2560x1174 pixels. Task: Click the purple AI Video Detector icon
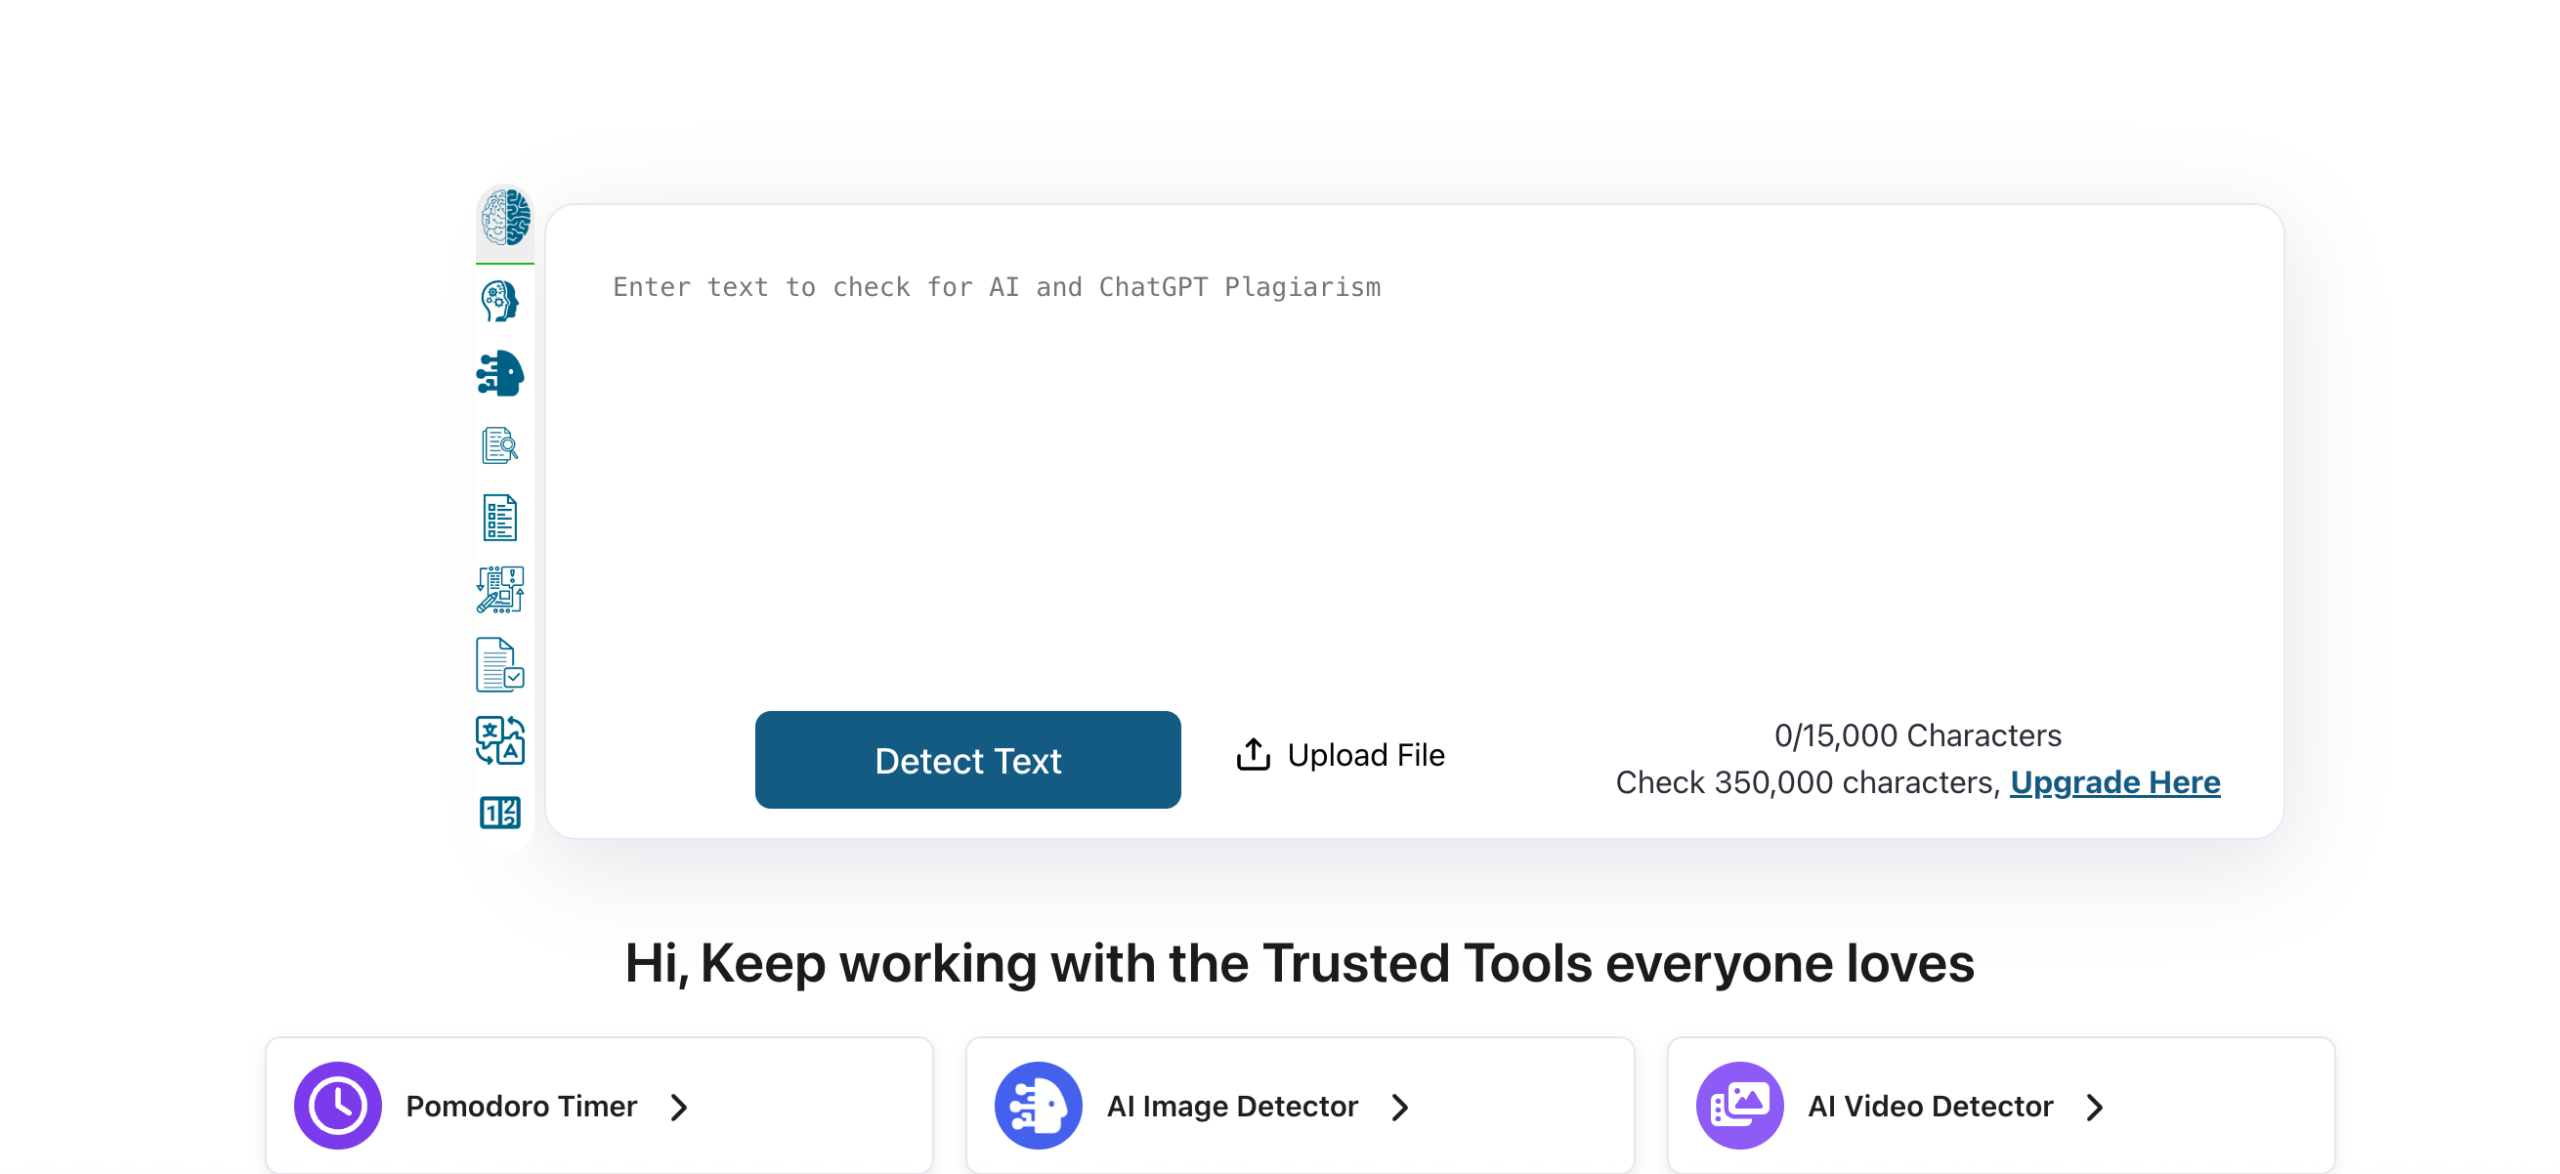coord(1738,1106)
